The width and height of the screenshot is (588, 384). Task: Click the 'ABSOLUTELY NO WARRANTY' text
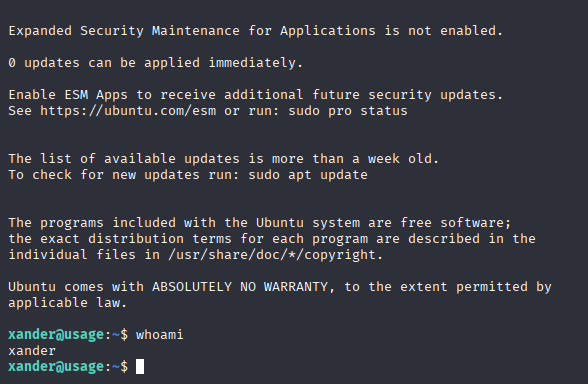point(240,287)
